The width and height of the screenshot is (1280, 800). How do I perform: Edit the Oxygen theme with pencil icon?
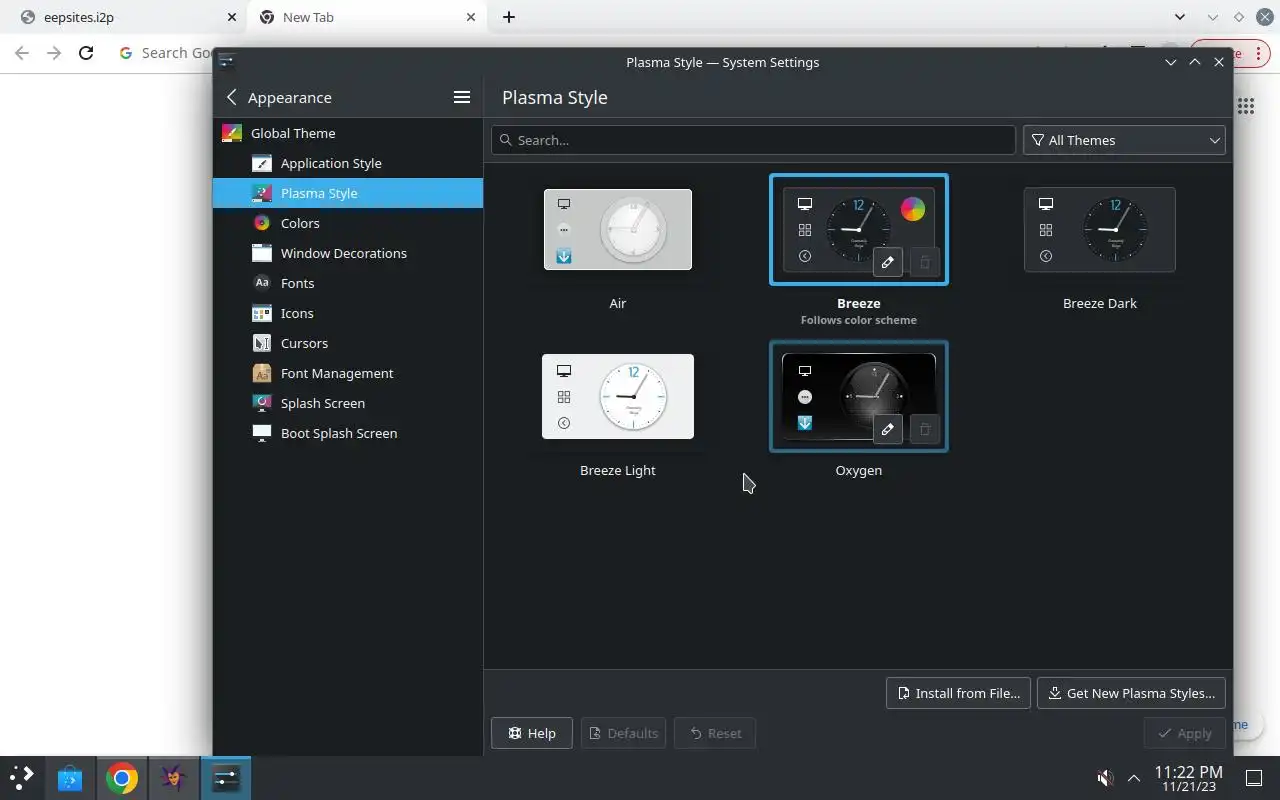[x=887, y=429]
